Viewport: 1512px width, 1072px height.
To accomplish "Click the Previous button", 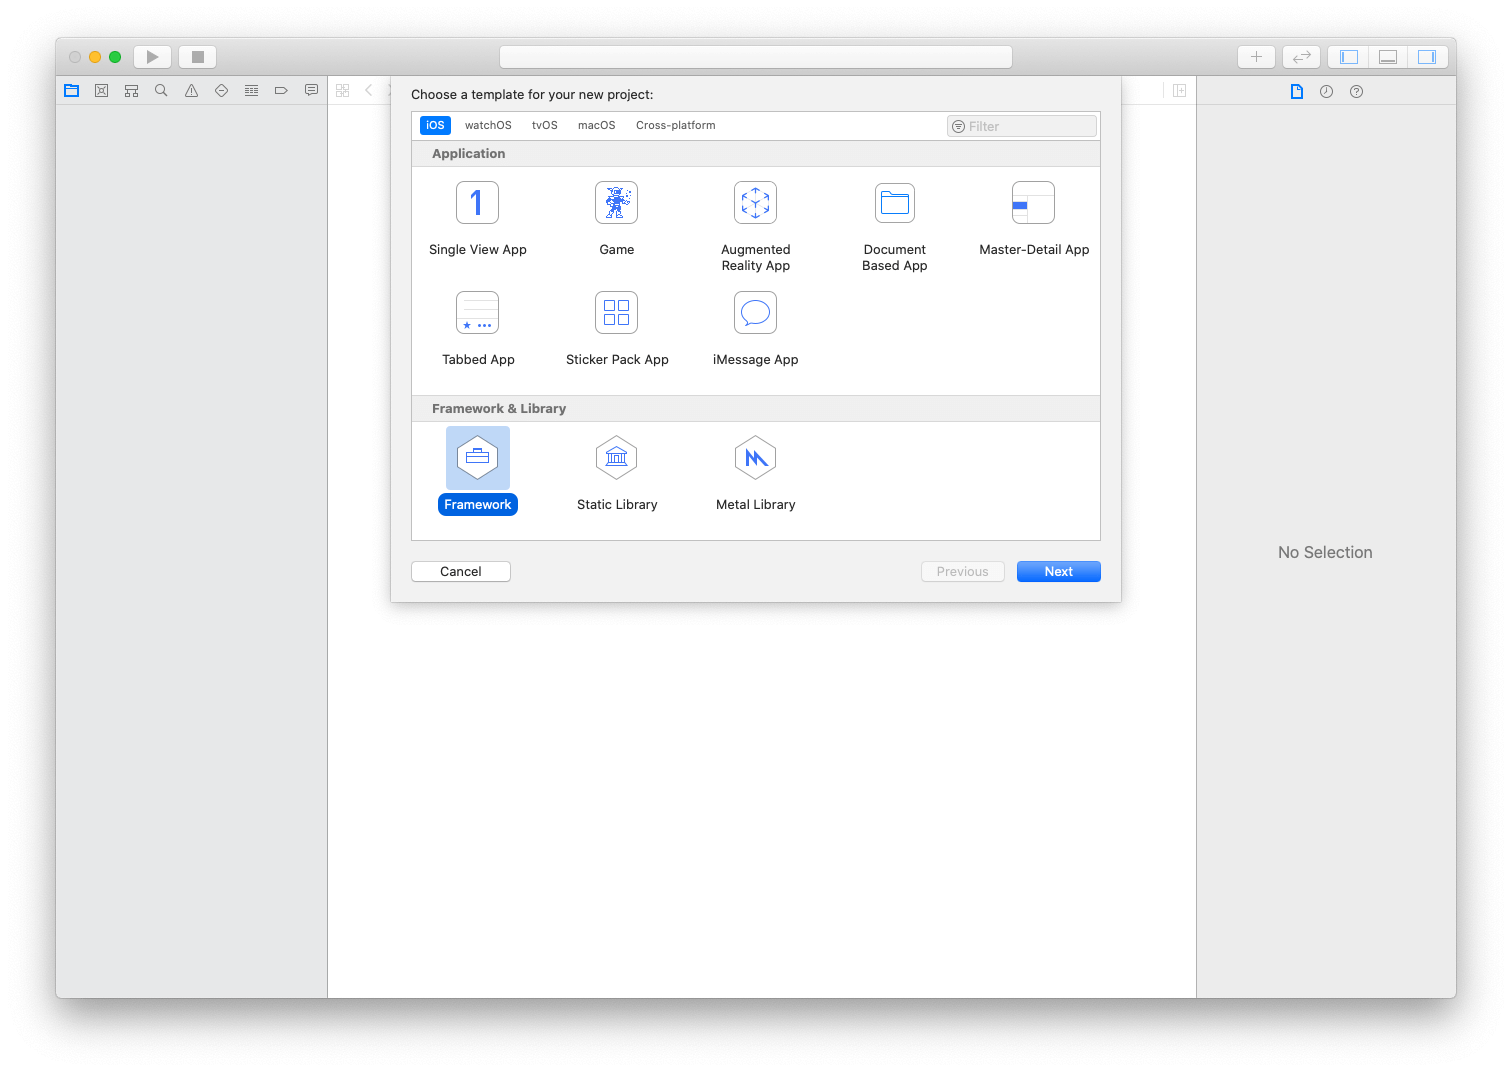I will pos(962,571).
